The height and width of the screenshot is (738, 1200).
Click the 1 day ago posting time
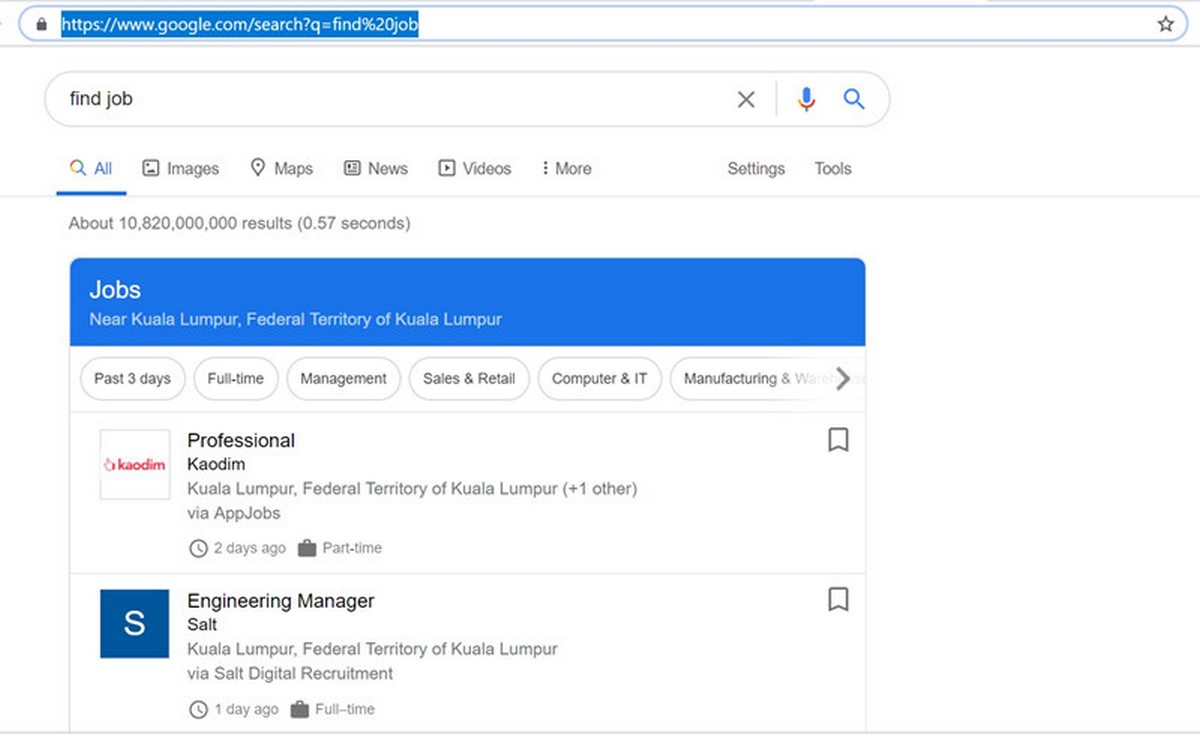[234, 709]
